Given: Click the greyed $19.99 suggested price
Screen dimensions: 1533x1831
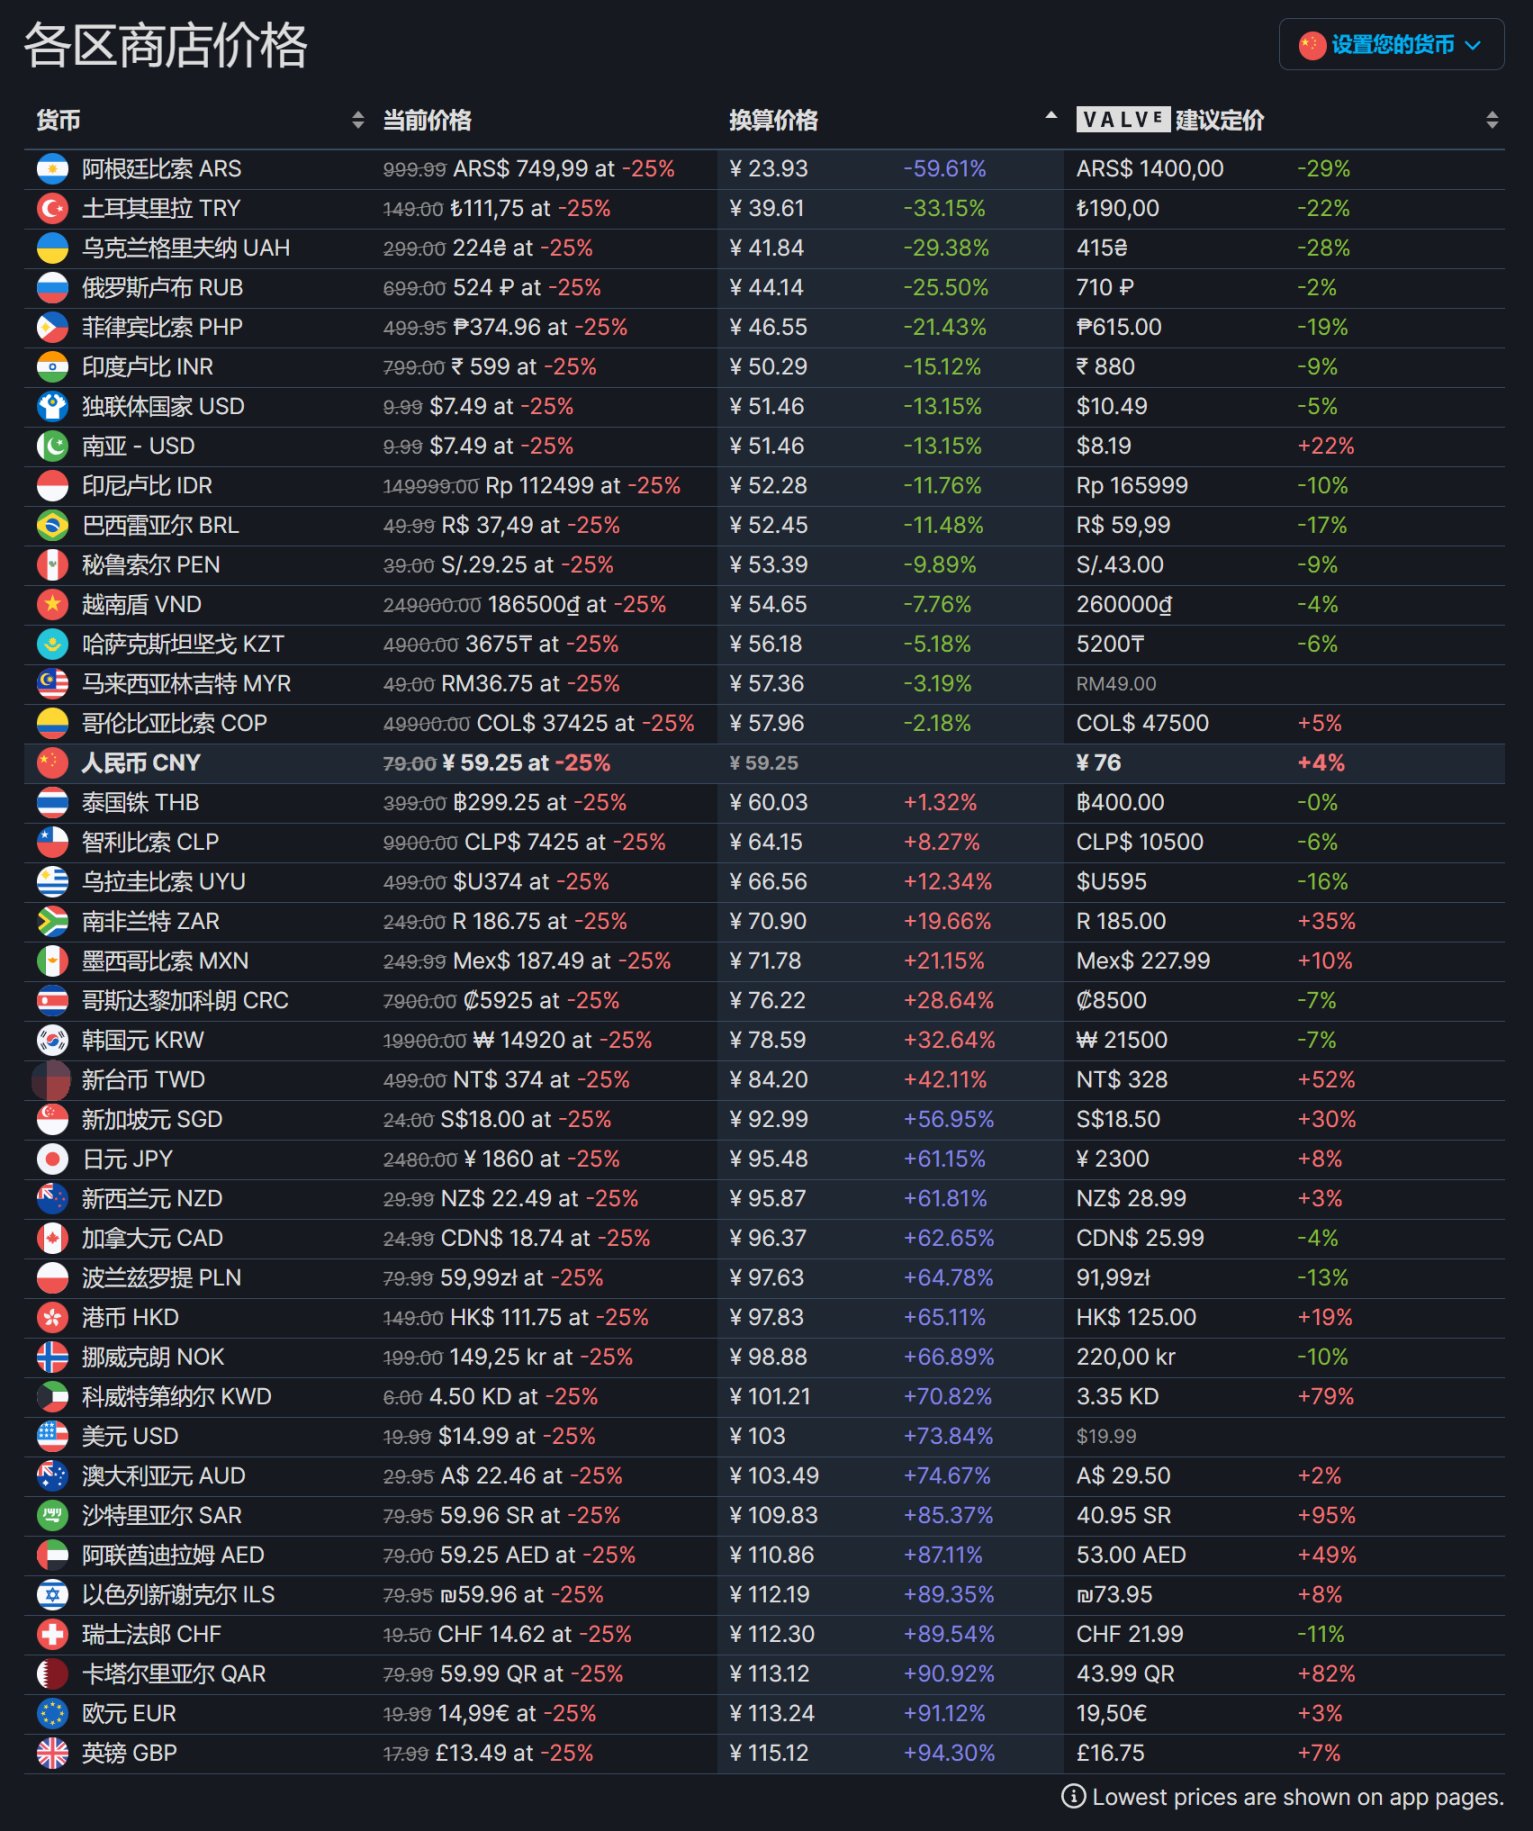Looking at the screenshot, I should [x=1106, y=1436].
